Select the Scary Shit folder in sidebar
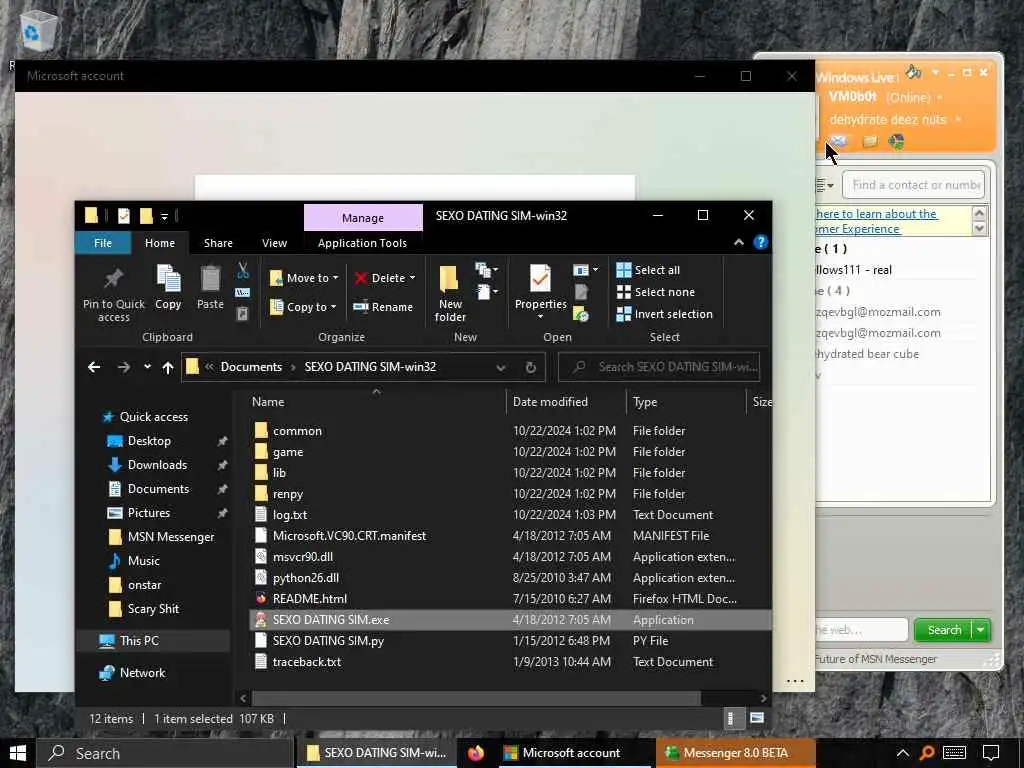 (153, 609)
